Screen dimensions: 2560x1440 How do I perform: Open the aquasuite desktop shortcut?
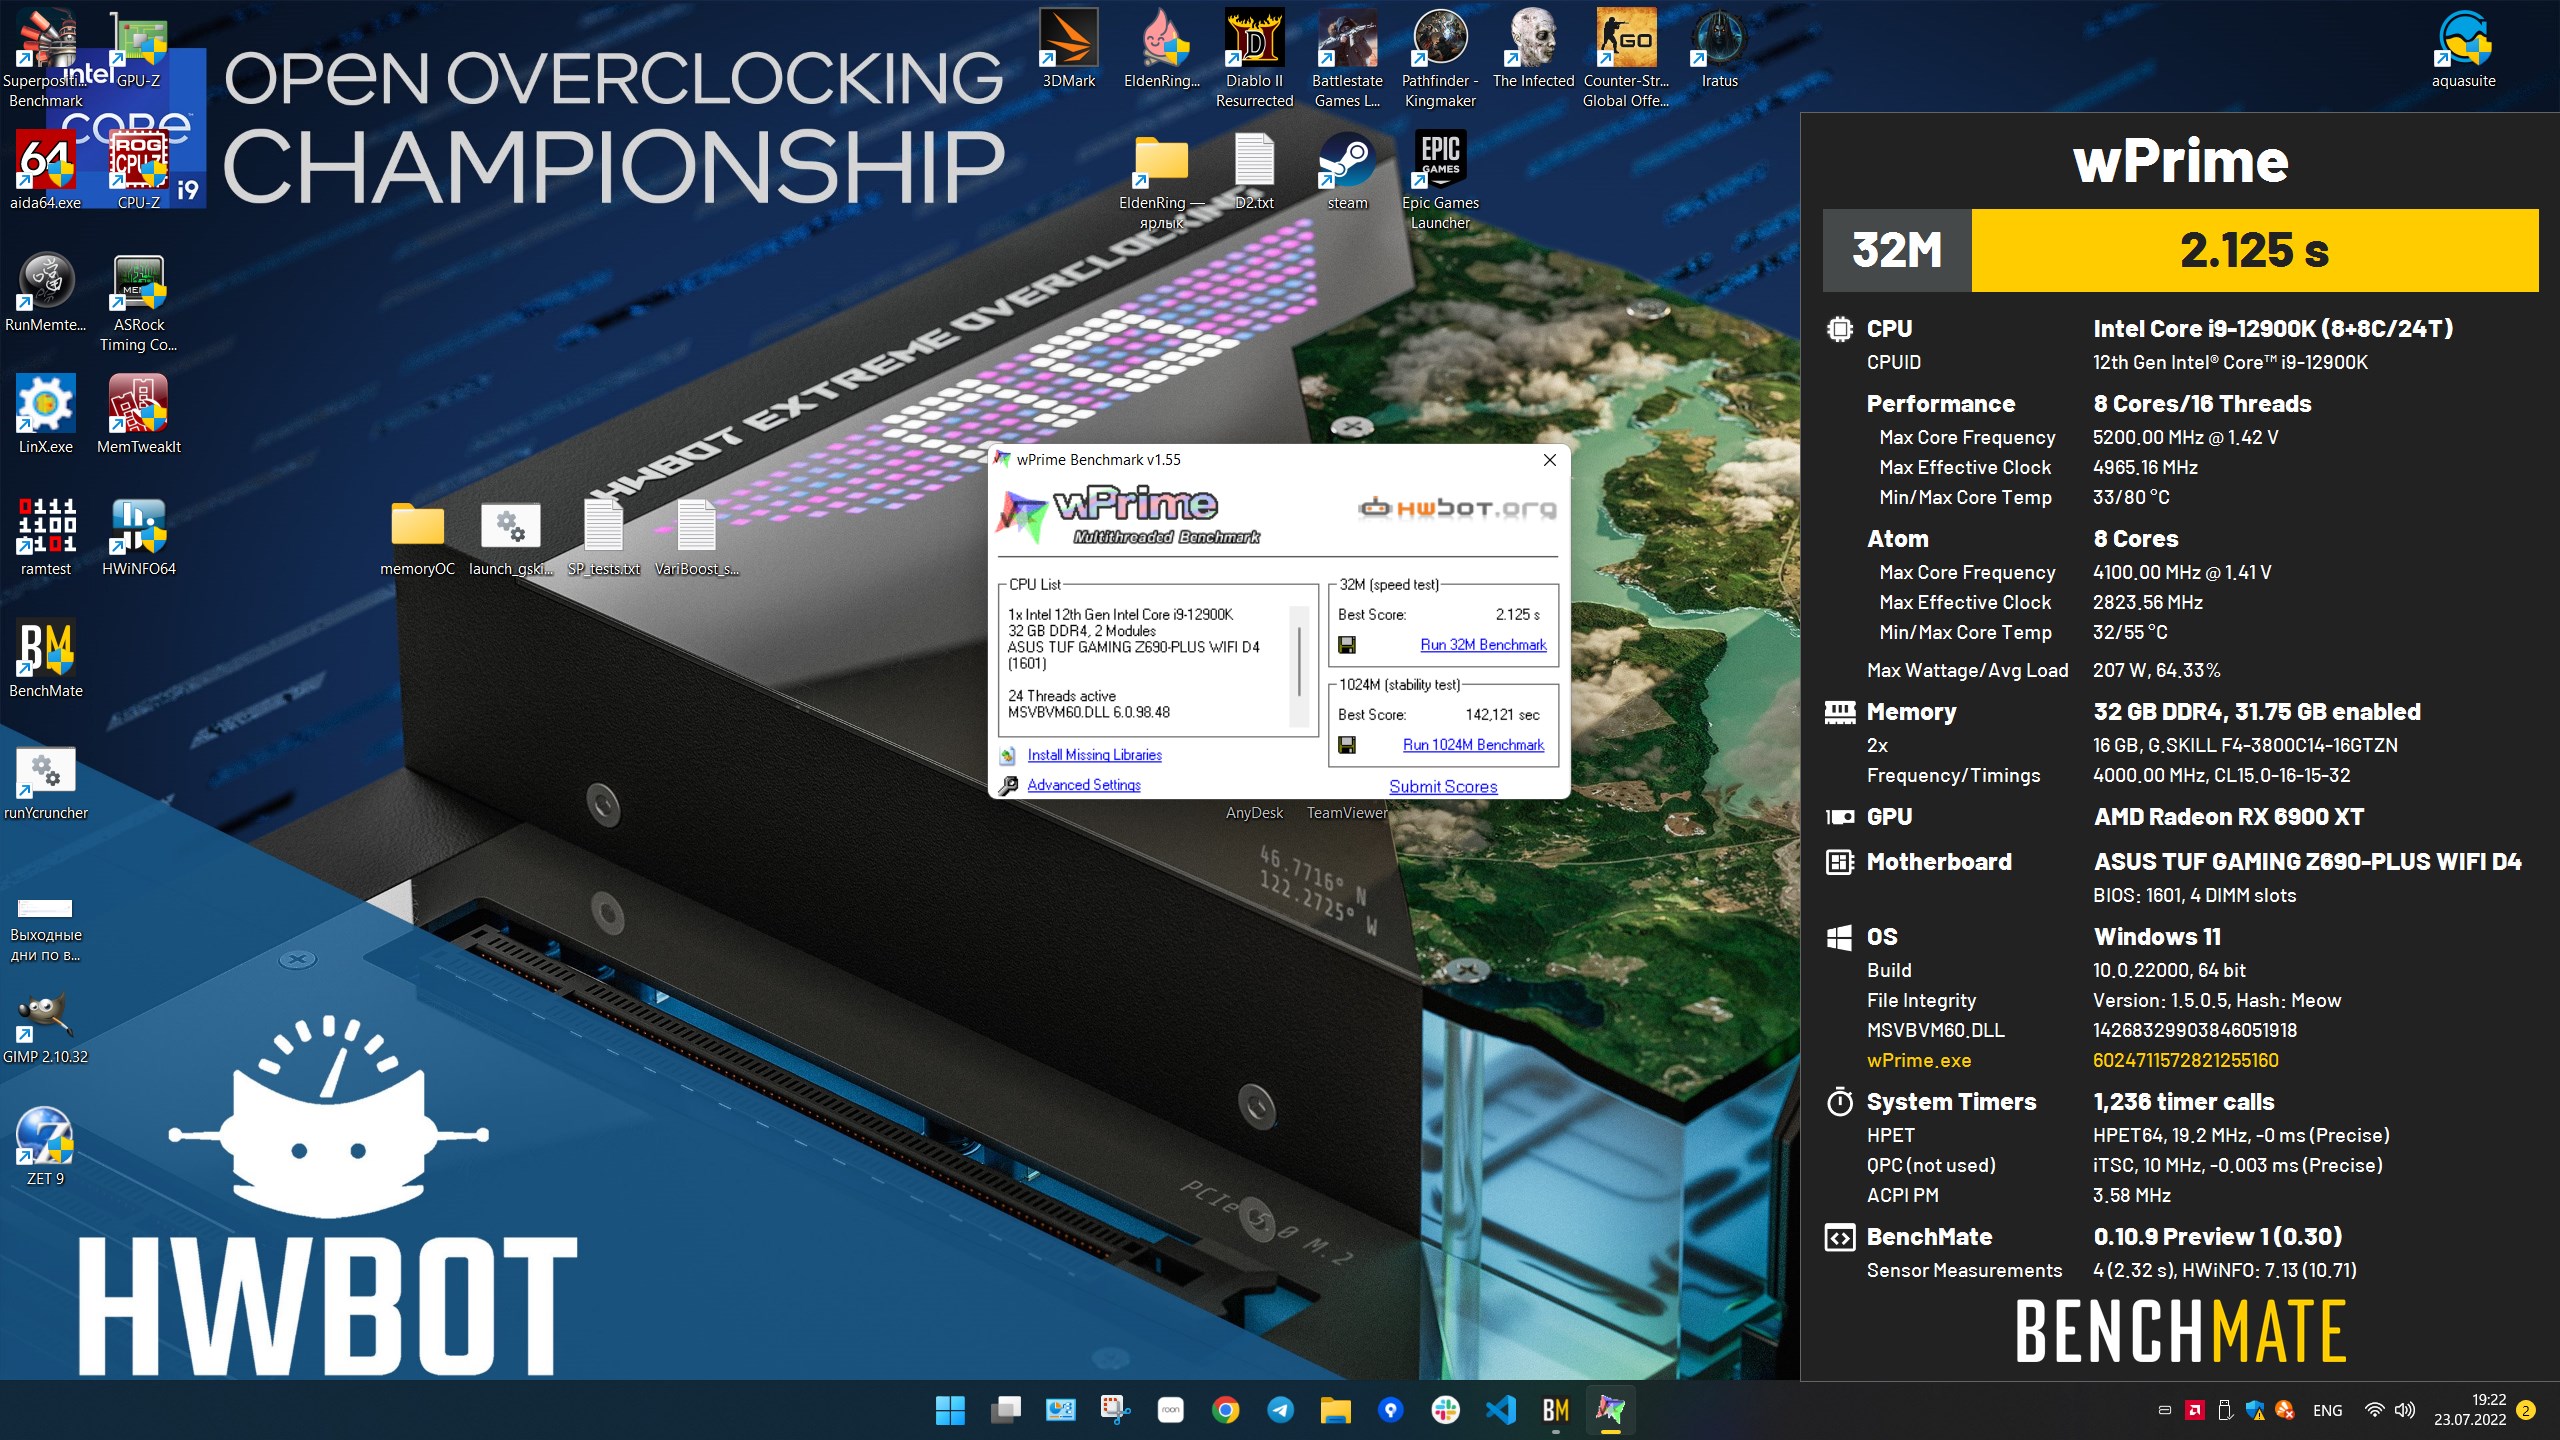[2463, 48]
